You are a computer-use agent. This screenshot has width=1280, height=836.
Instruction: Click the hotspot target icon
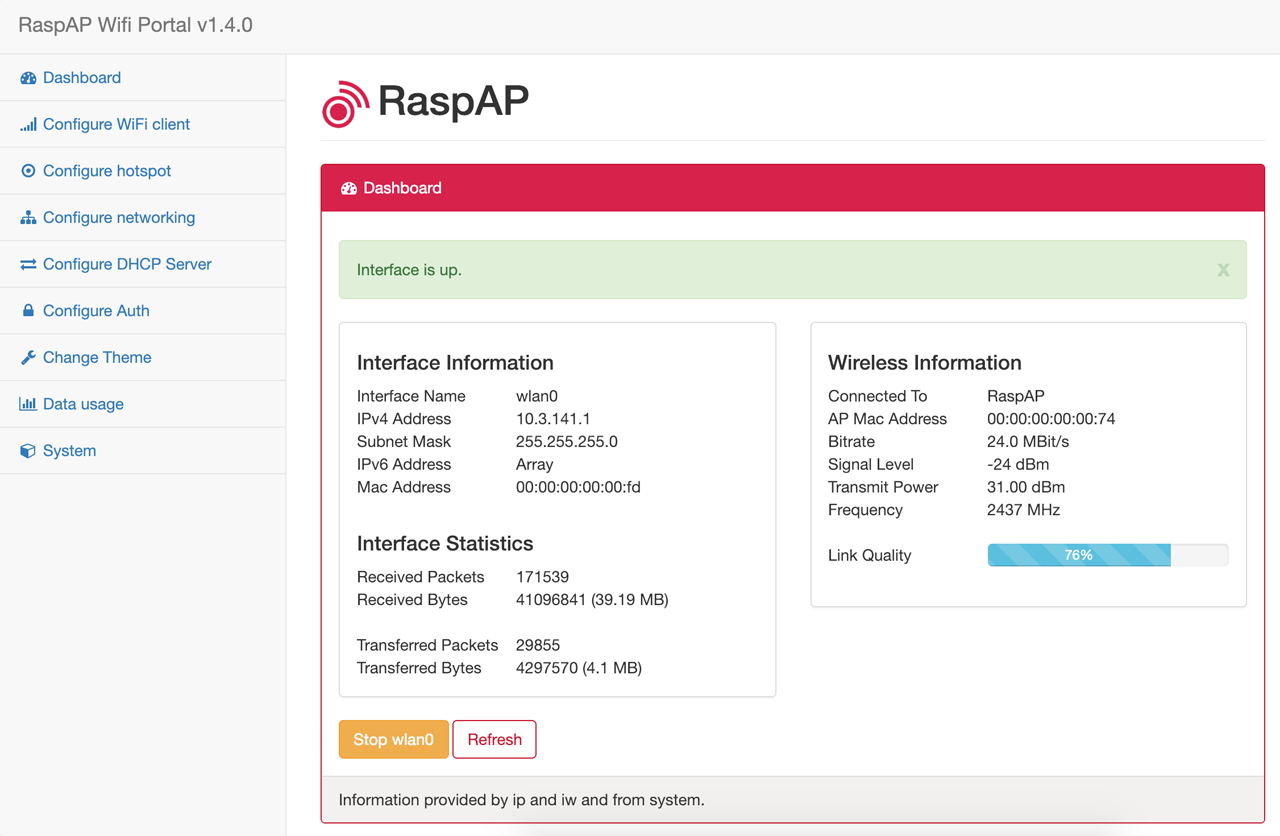pyautogui.click(x=28, y=171)
